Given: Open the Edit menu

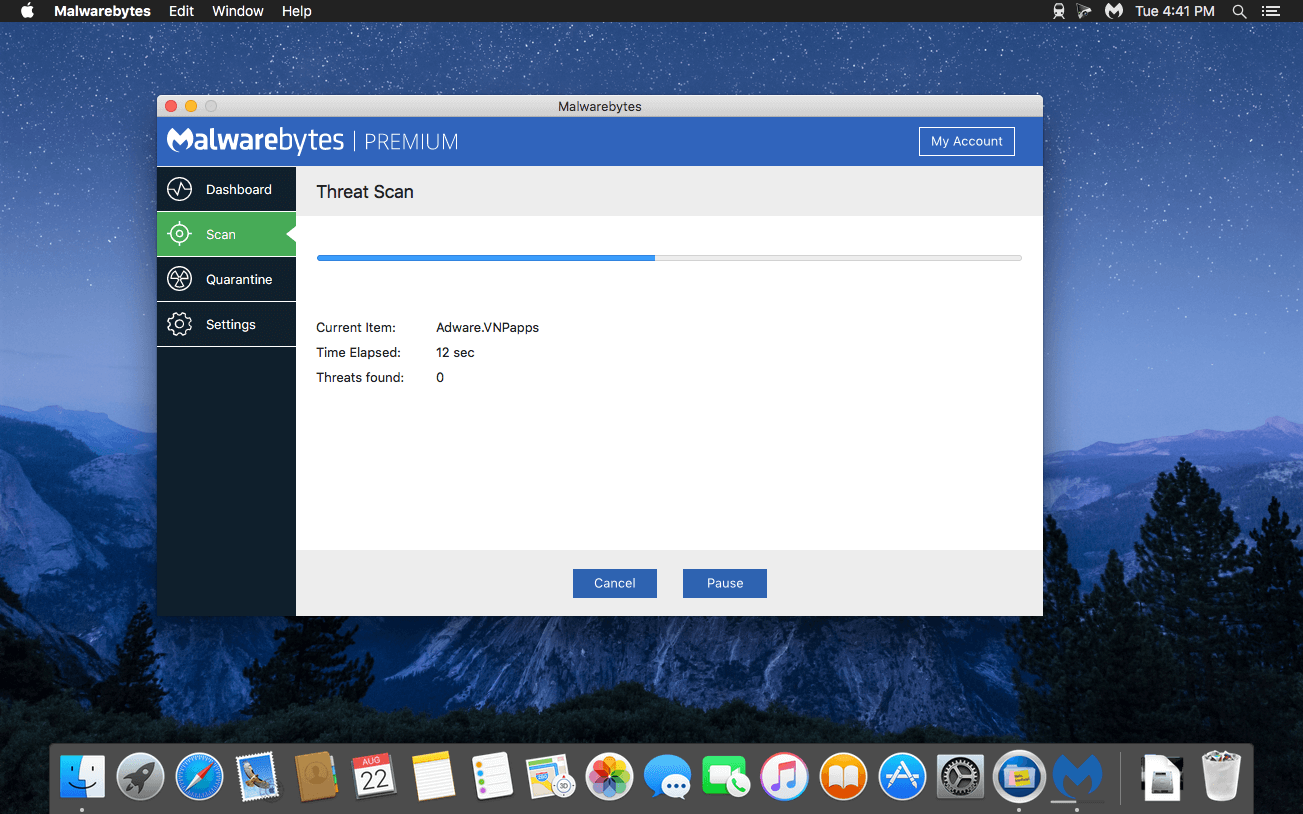Looking at the screenshot, I should coord(181,11).
